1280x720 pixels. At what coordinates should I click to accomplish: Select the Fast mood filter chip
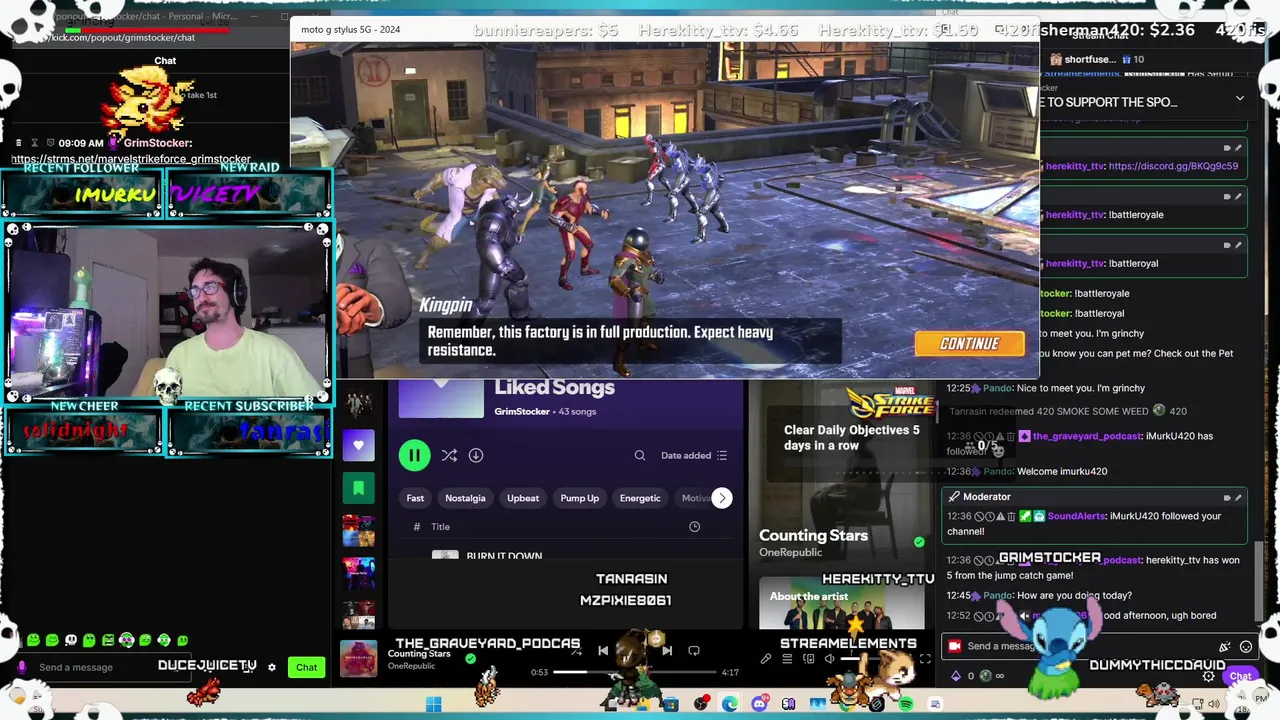click(415, 498)
